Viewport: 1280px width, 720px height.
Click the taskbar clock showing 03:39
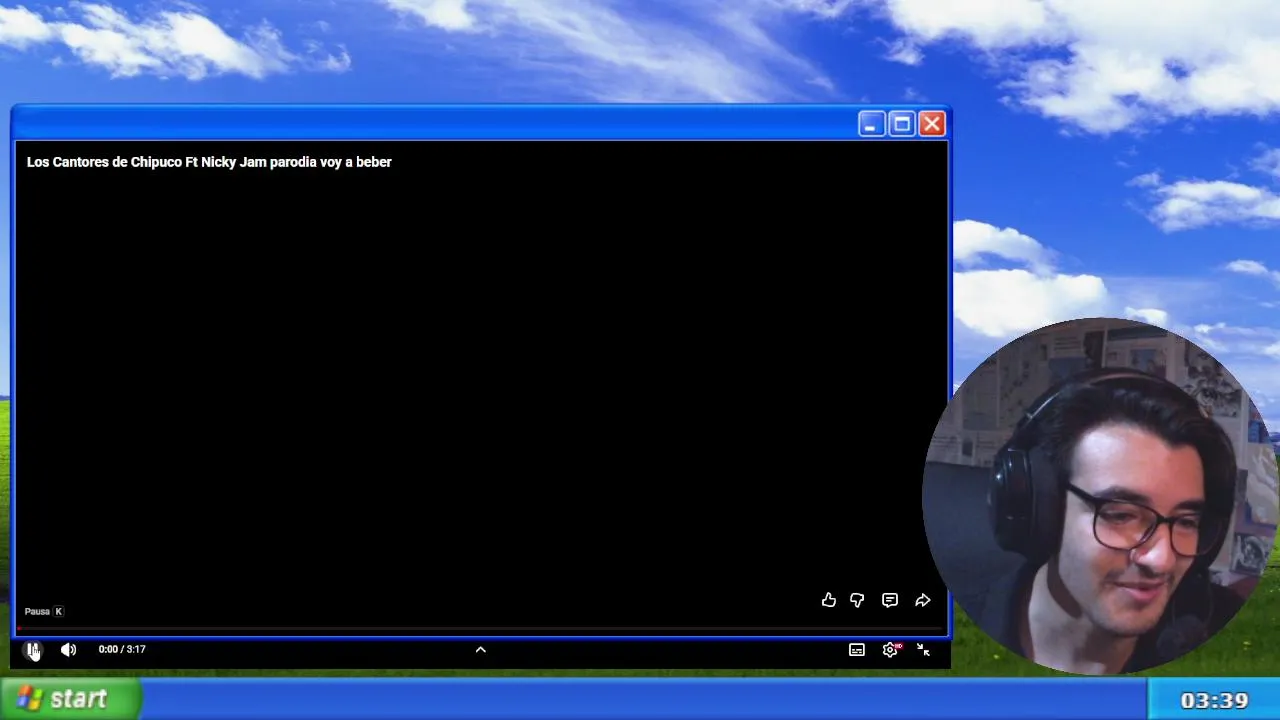coord(1214,700)
